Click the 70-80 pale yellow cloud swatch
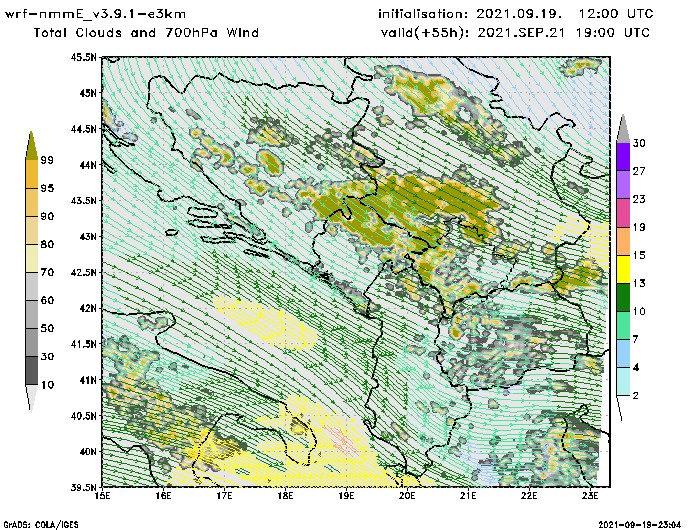The height and width of the screenshot is (530, 700). [32, 259]
